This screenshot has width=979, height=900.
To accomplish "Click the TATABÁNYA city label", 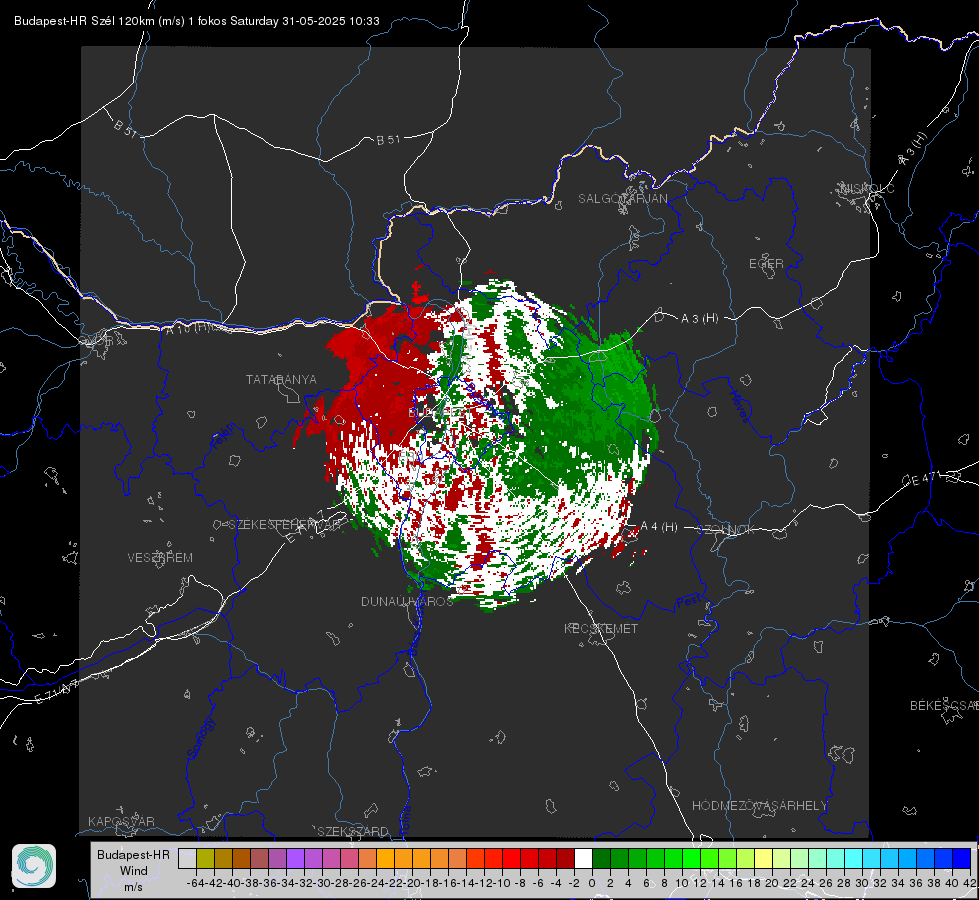I will click(281, 380).
